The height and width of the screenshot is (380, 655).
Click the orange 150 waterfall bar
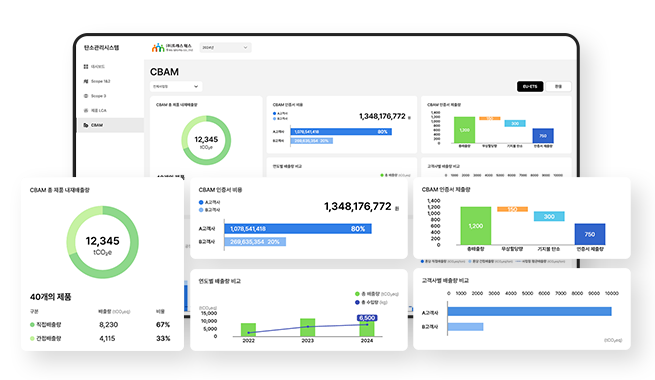pos(512,209)
